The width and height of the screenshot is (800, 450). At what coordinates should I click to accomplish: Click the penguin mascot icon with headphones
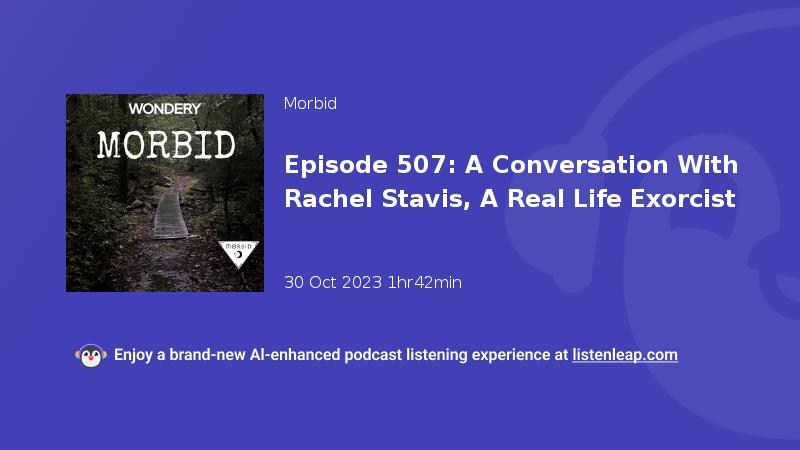(91, 356)
